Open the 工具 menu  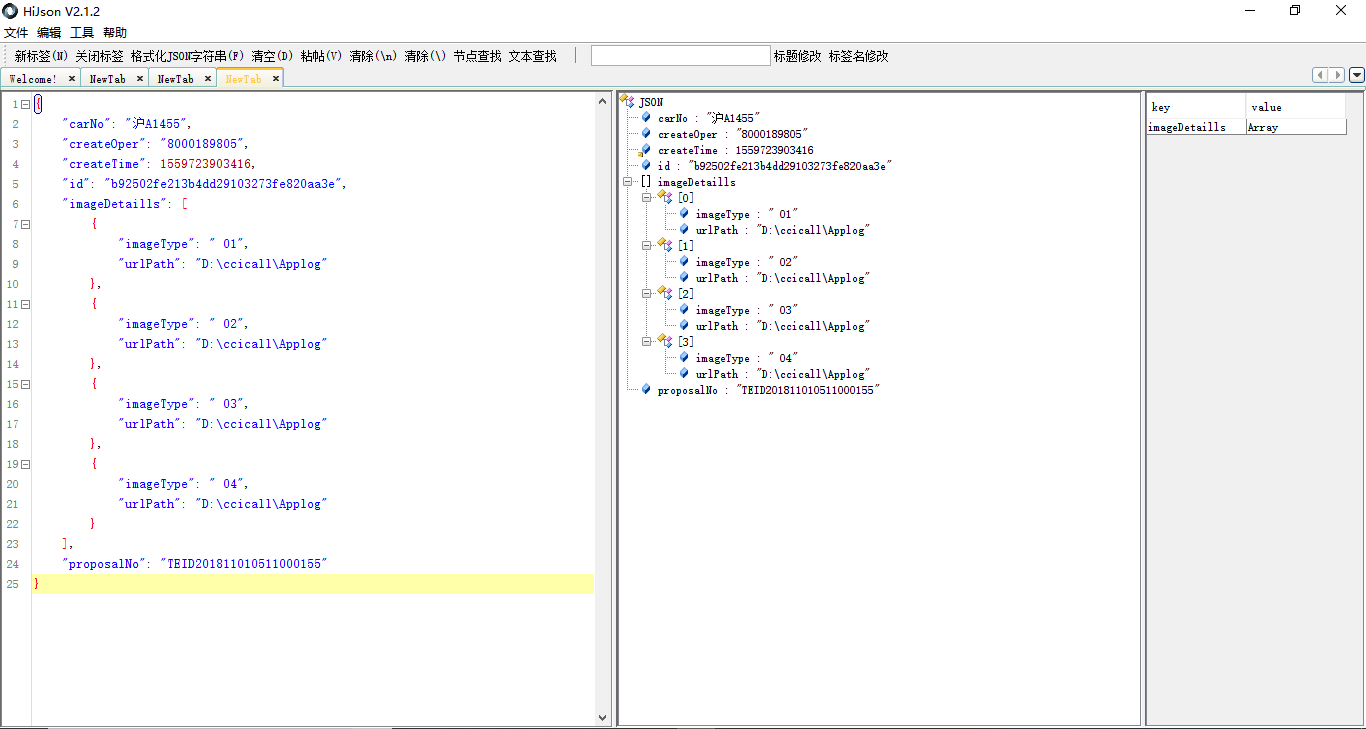pos(82,33)
